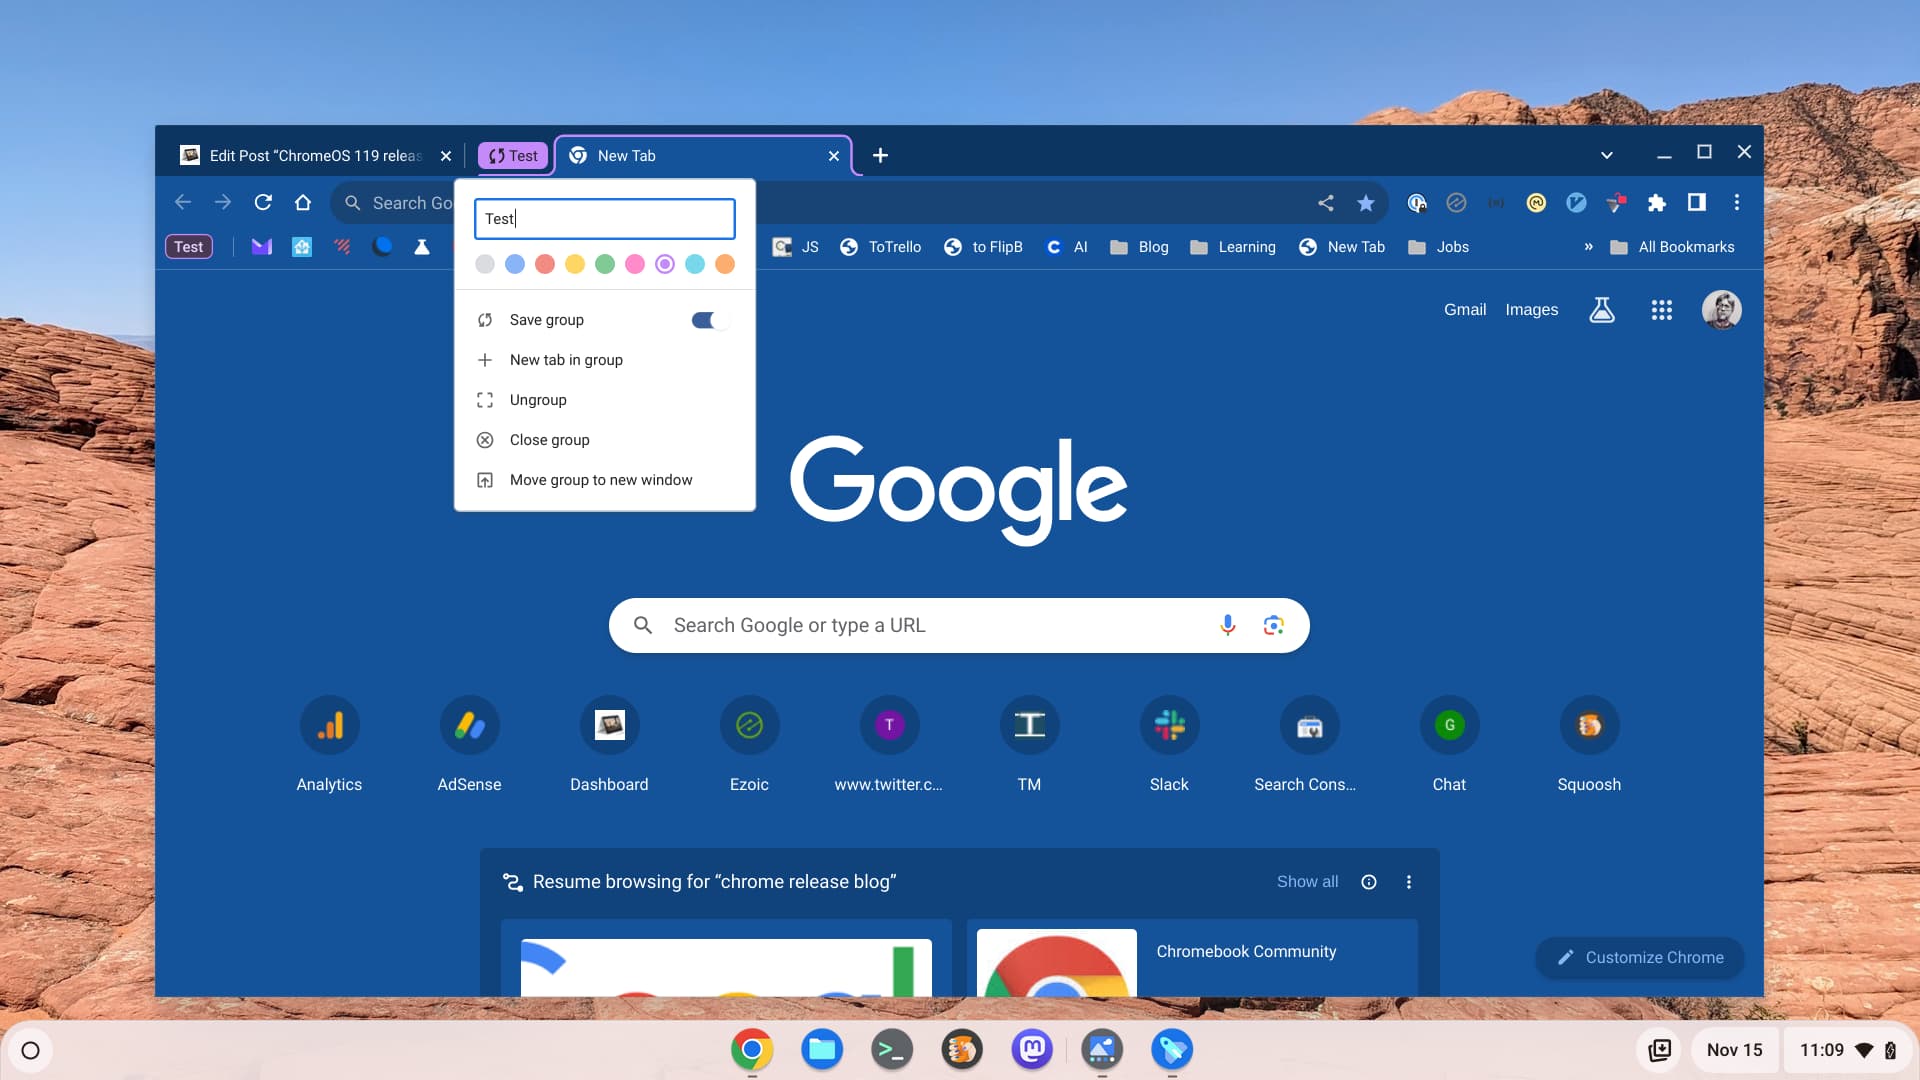Open the Learning bookmarks folder
Viewport: 1920px width, 1080px height.
click(x=1233, y=247)
